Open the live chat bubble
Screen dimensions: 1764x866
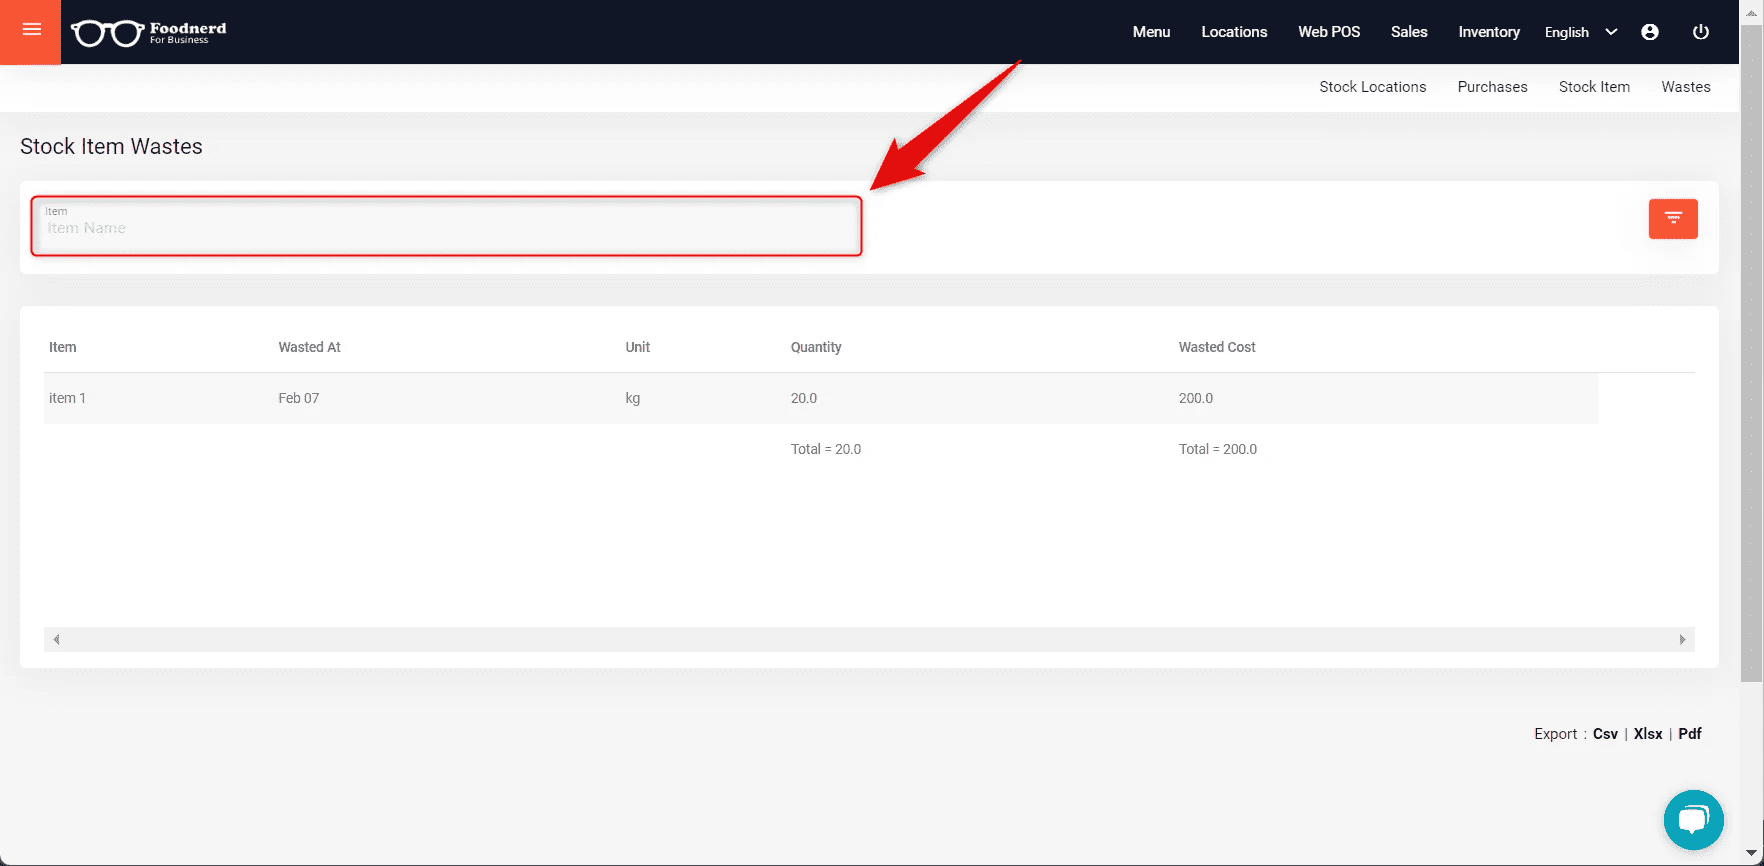[x=1693, y=820]
